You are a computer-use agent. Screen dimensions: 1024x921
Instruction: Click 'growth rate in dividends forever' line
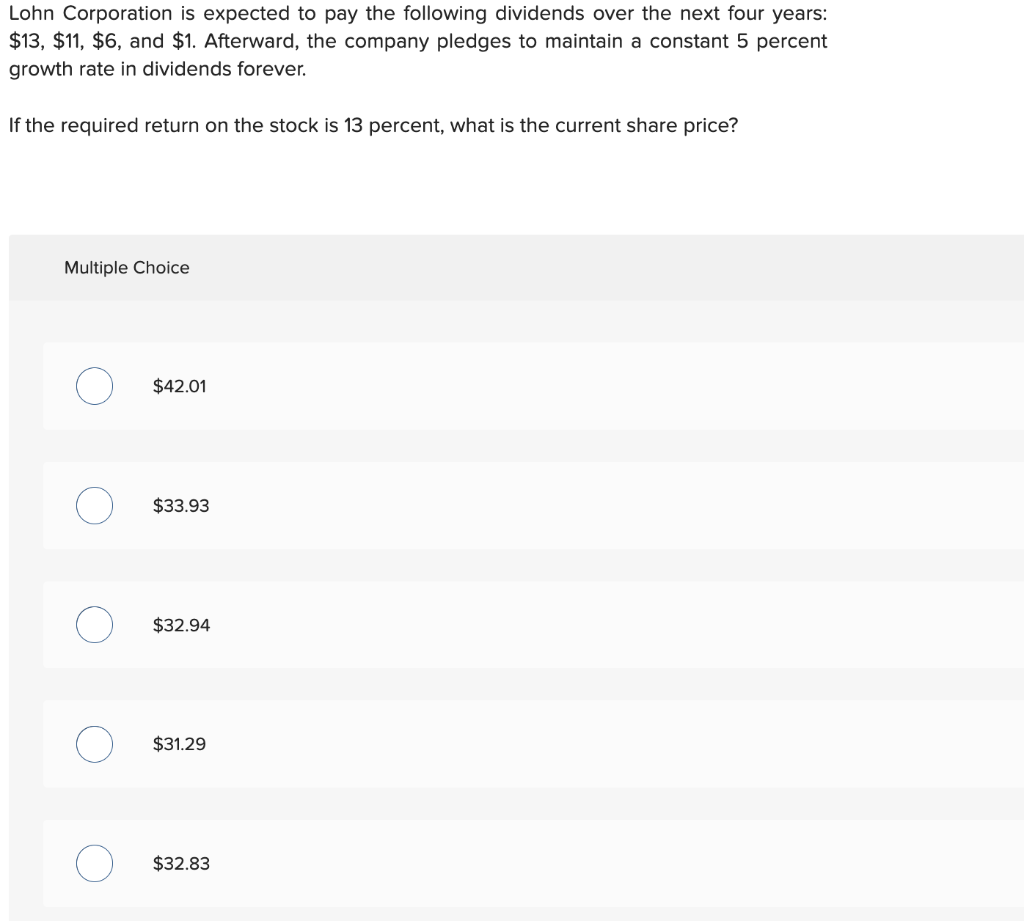coord(157,69)
